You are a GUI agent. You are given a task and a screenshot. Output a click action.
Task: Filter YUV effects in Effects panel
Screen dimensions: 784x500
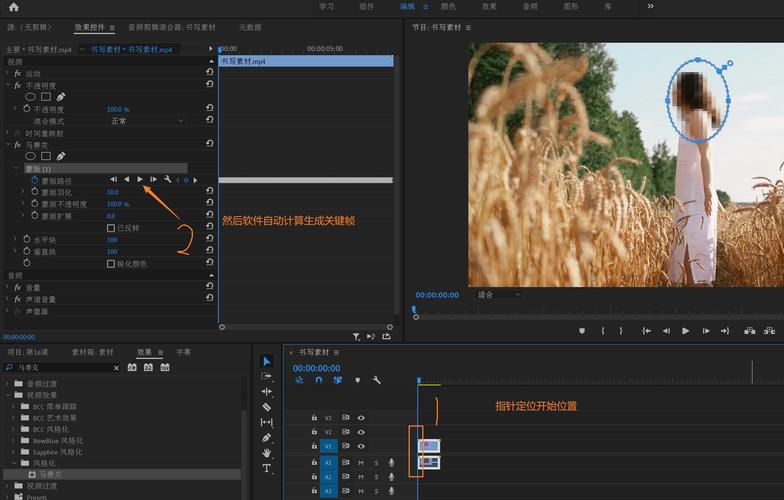(165, 368)
